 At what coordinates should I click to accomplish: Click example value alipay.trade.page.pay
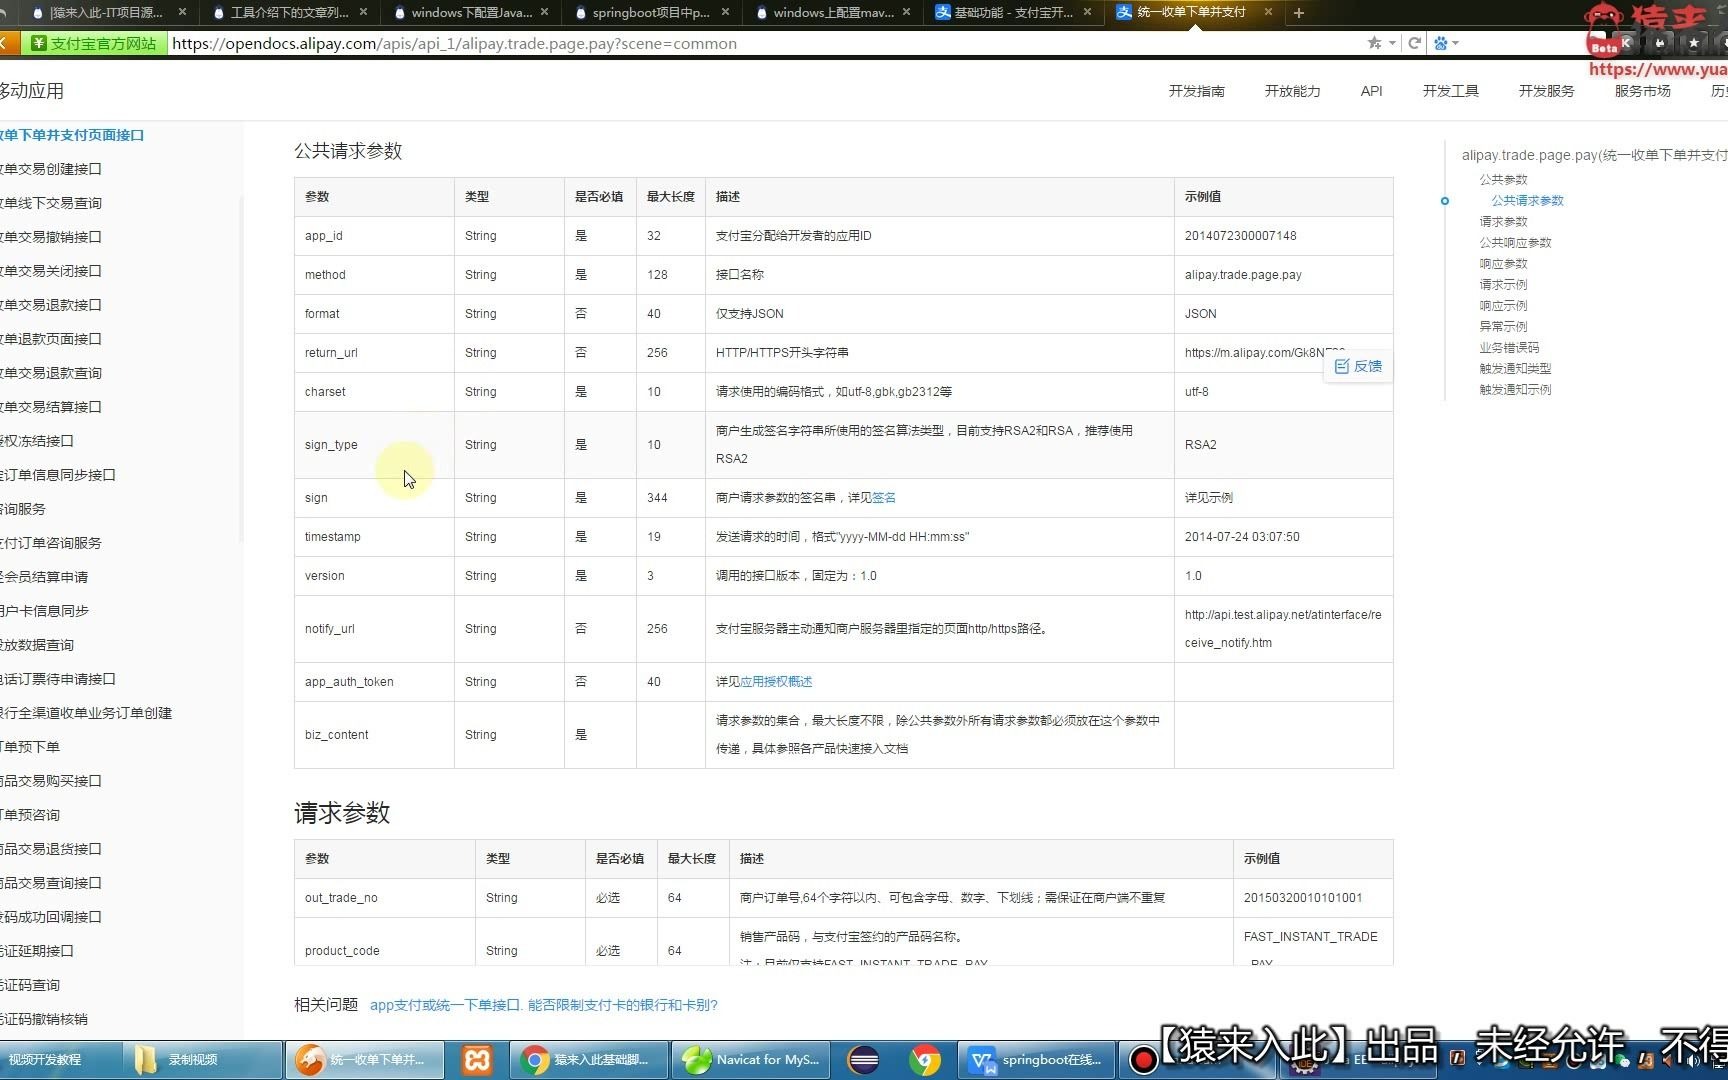(1243, 275)
